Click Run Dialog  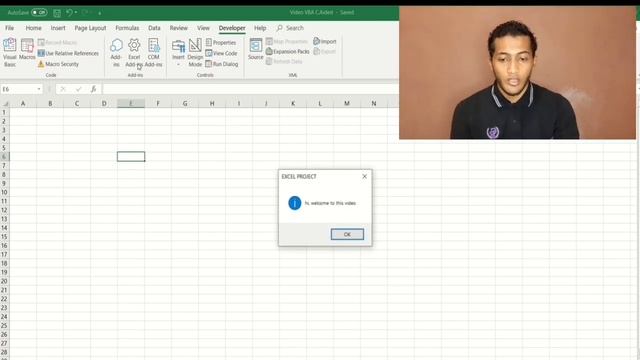click(222, 64)
